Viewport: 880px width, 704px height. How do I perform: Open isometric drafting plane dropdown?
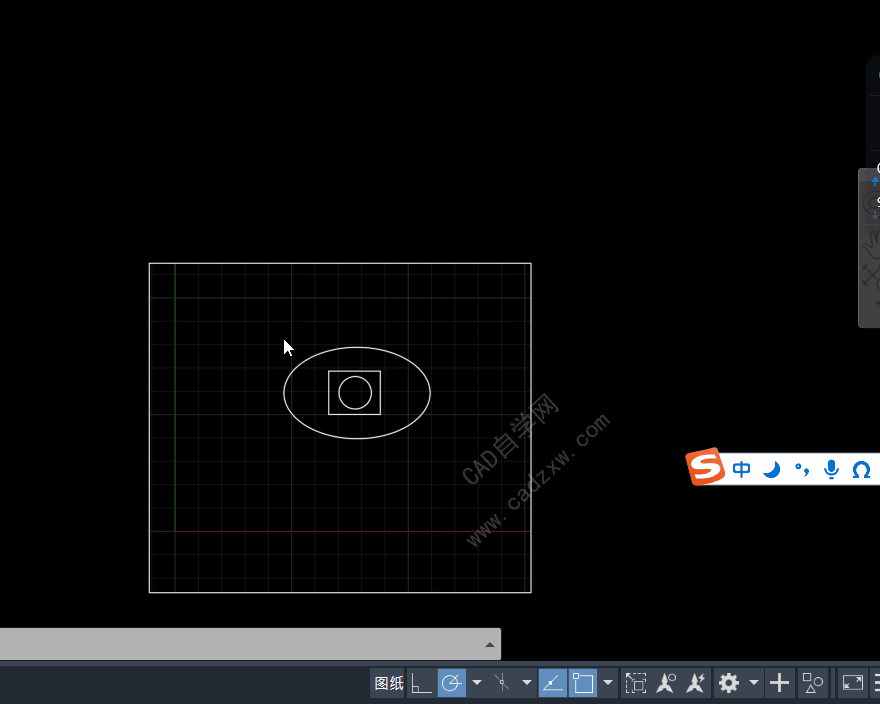click(x=526, y=683)
